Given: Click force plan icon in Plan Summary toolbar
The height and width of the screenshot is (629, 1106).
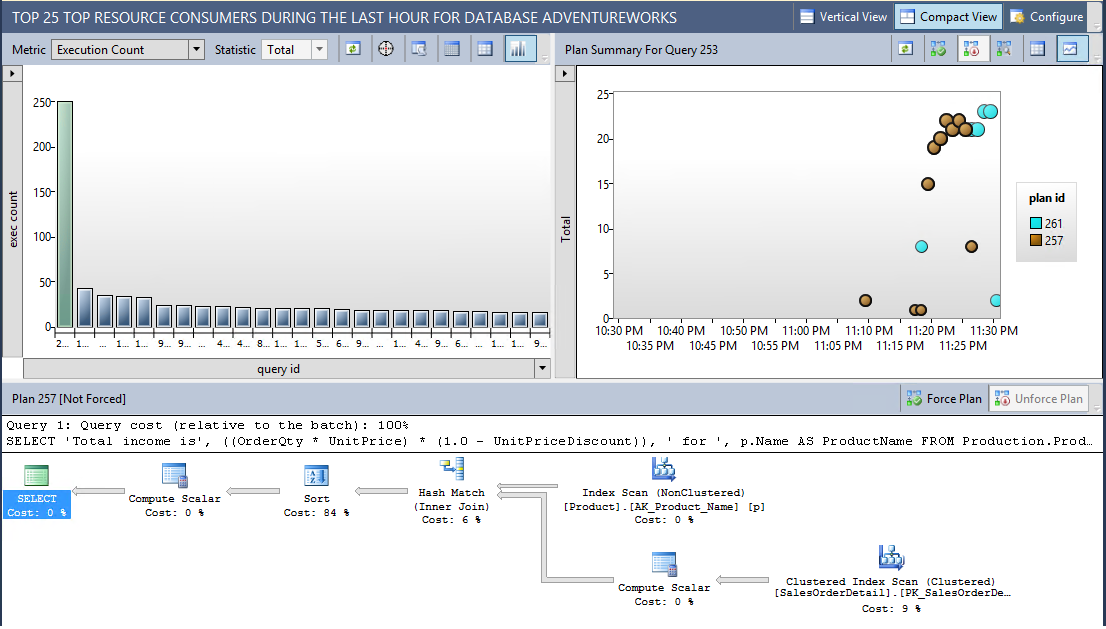Looking at the screenshot, I should pyautogui.click(x=938, y=49).
